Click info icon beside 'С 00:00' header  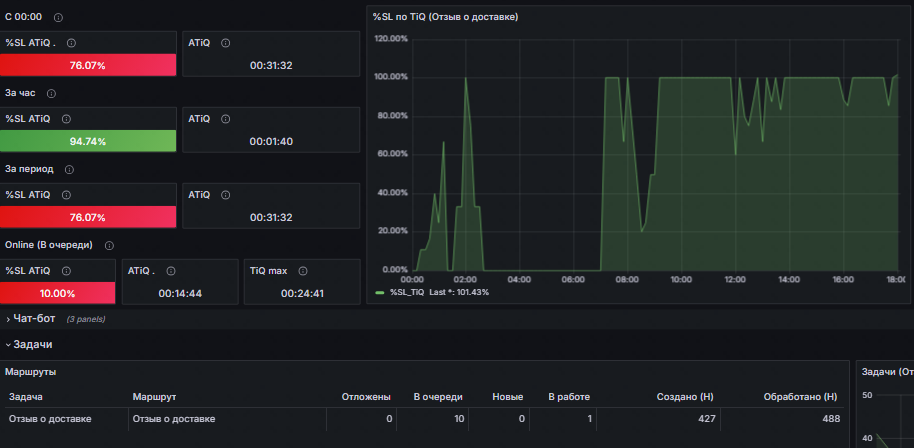tap(58, 17)
